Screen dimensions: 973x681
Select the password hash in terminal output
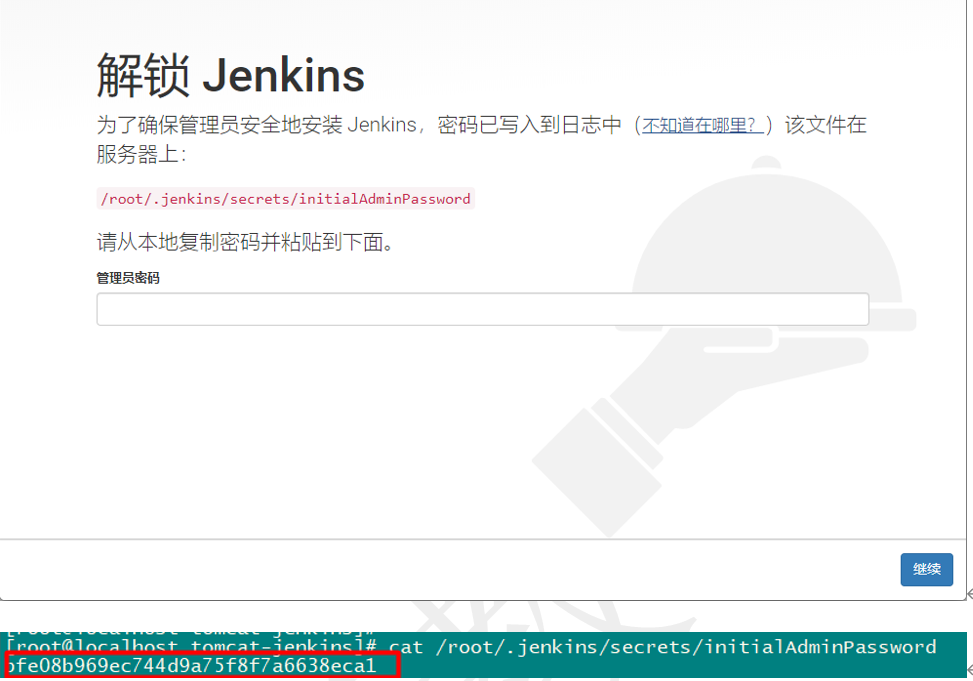click(x=191, y=665)
